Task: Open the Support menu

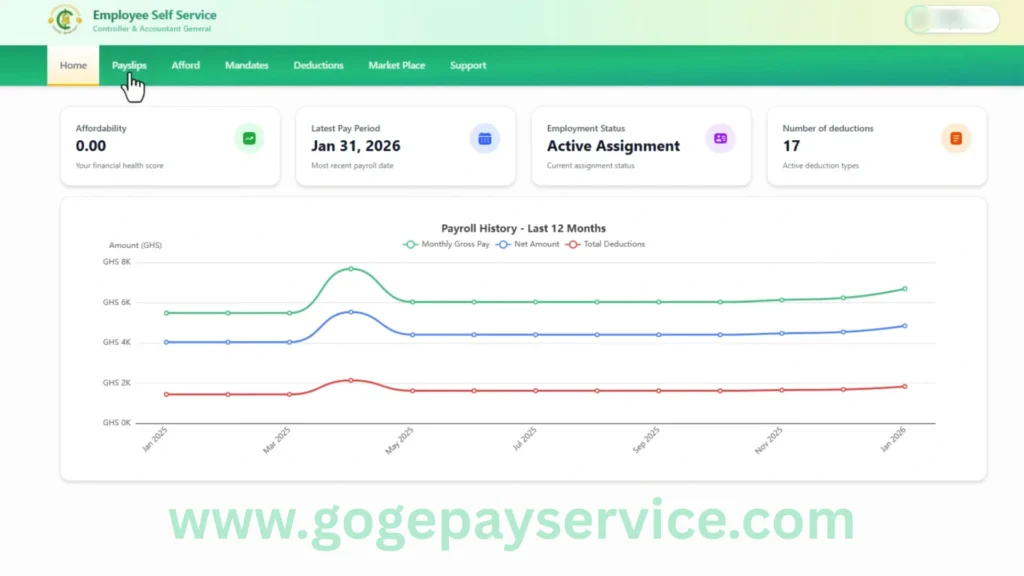Action: [468, 65]
